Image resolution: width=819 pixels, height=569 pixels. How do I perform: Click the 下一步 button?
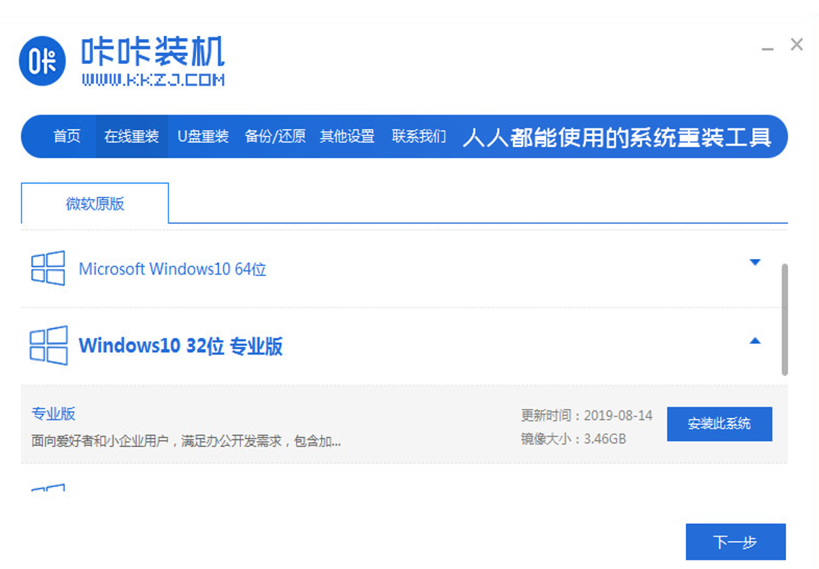coord(735,542)
